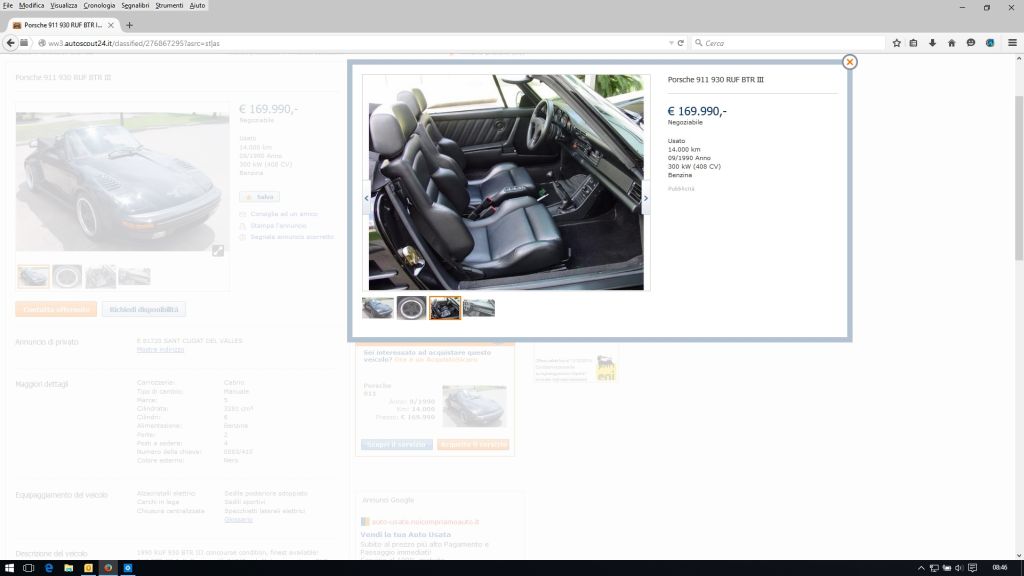Click the autoscout24.it address bar
Viewport: 1024px width, 576px height.
(x=353, y=43)
